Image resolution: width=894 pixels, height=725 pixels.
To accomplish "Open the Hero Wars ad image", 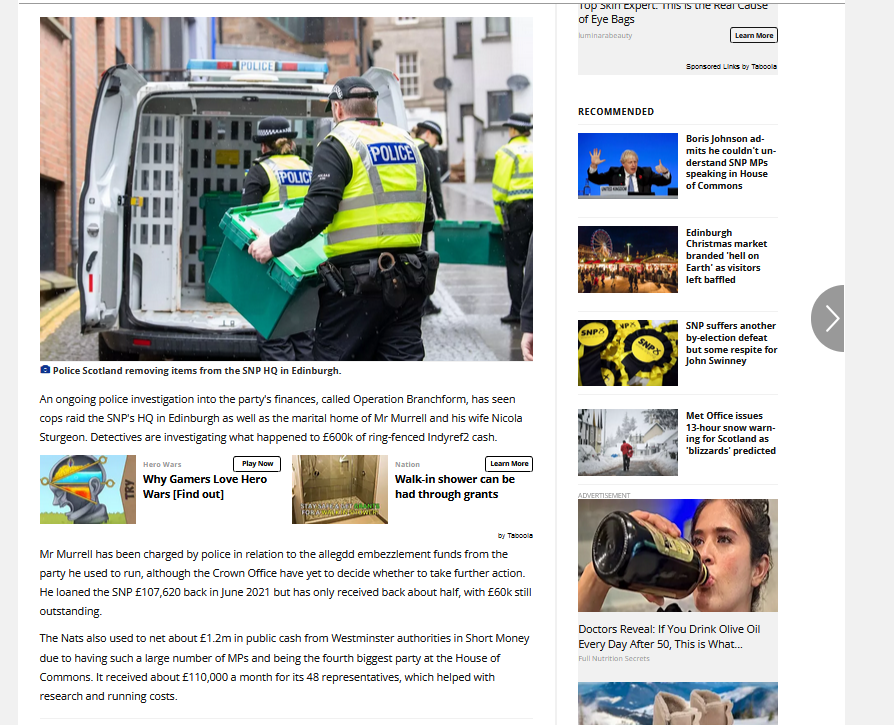I will pyautogui.click(x=88, y=489).
